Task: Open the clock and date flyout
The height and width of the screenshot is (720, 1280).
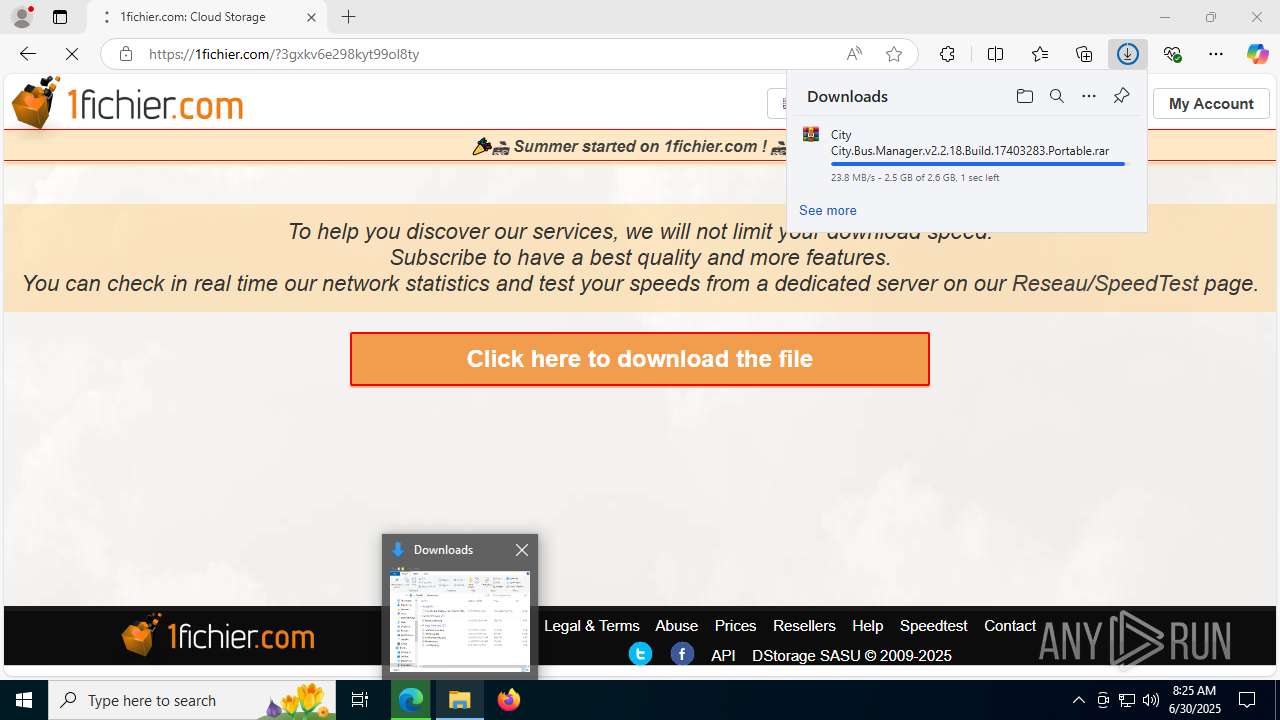Action: click(x=1196, y=700)
